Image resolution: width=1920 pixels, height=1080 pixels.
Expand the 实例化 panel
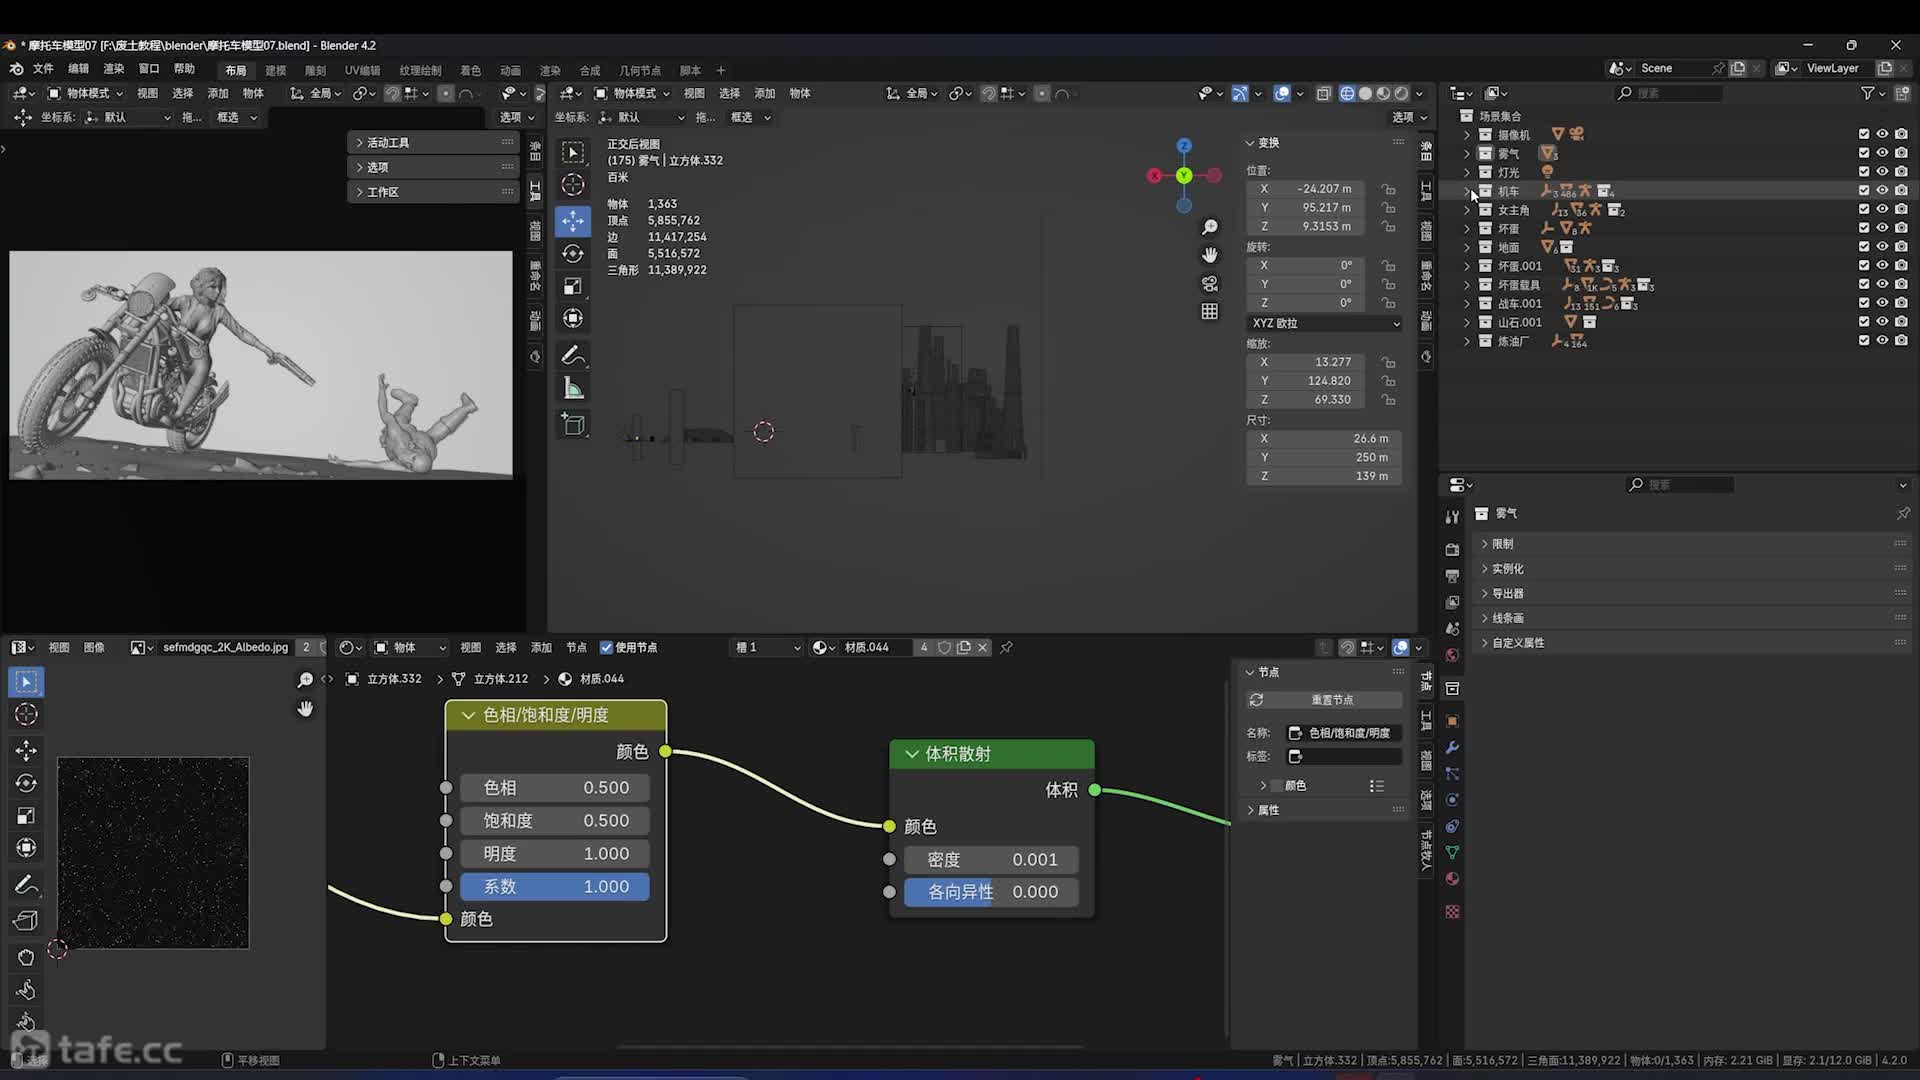(x=1690, y=569)
